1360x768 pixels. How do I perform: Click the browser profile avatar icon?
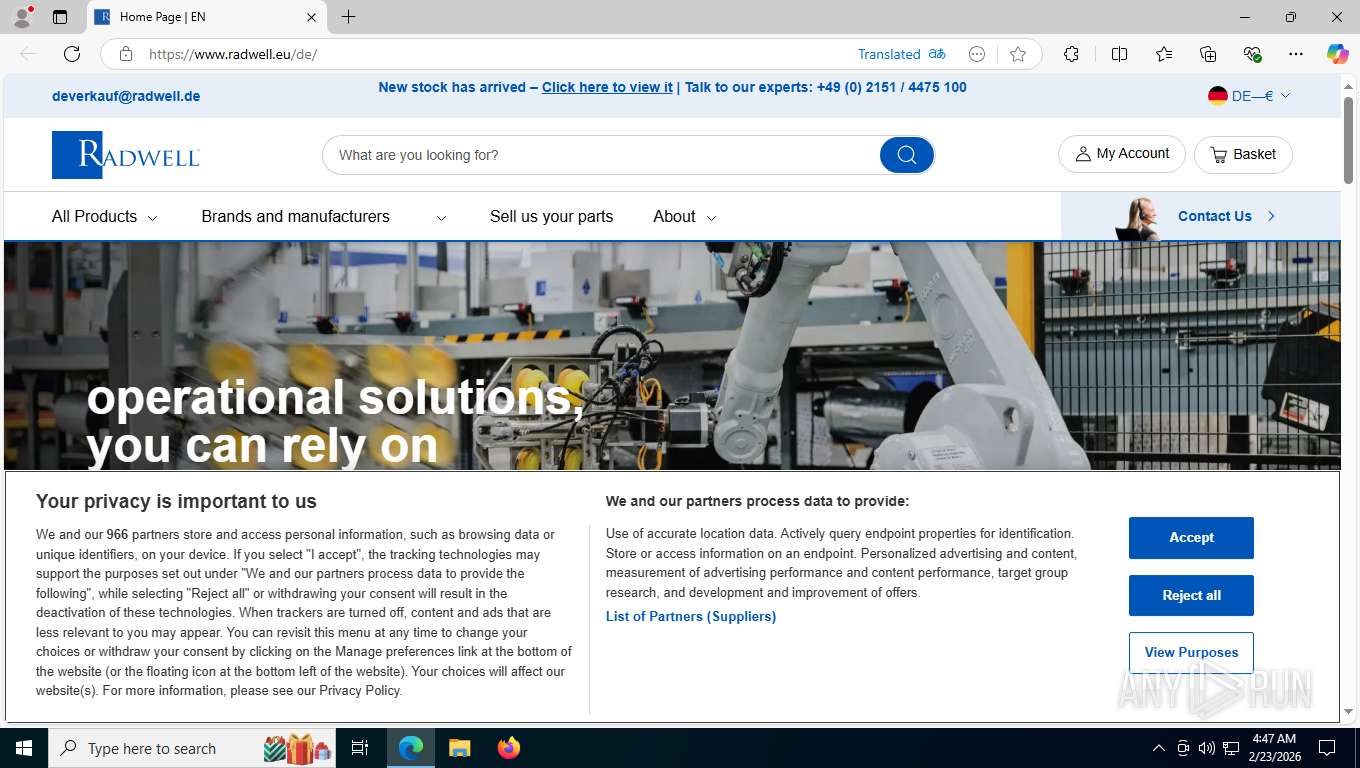(x=22, y=17)
